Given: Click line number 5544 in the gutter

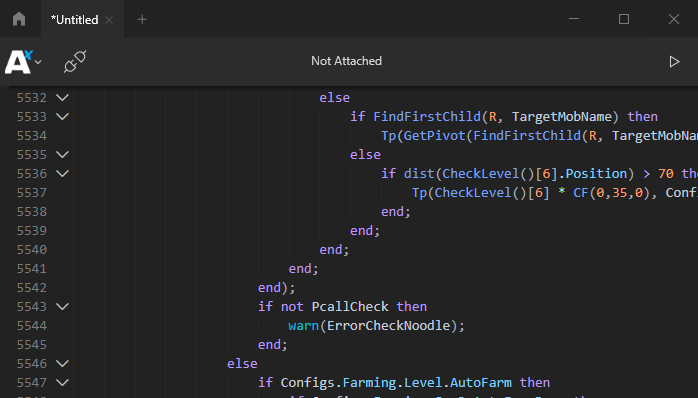Looking at the screenshot, I should click(x=32, y=326).
